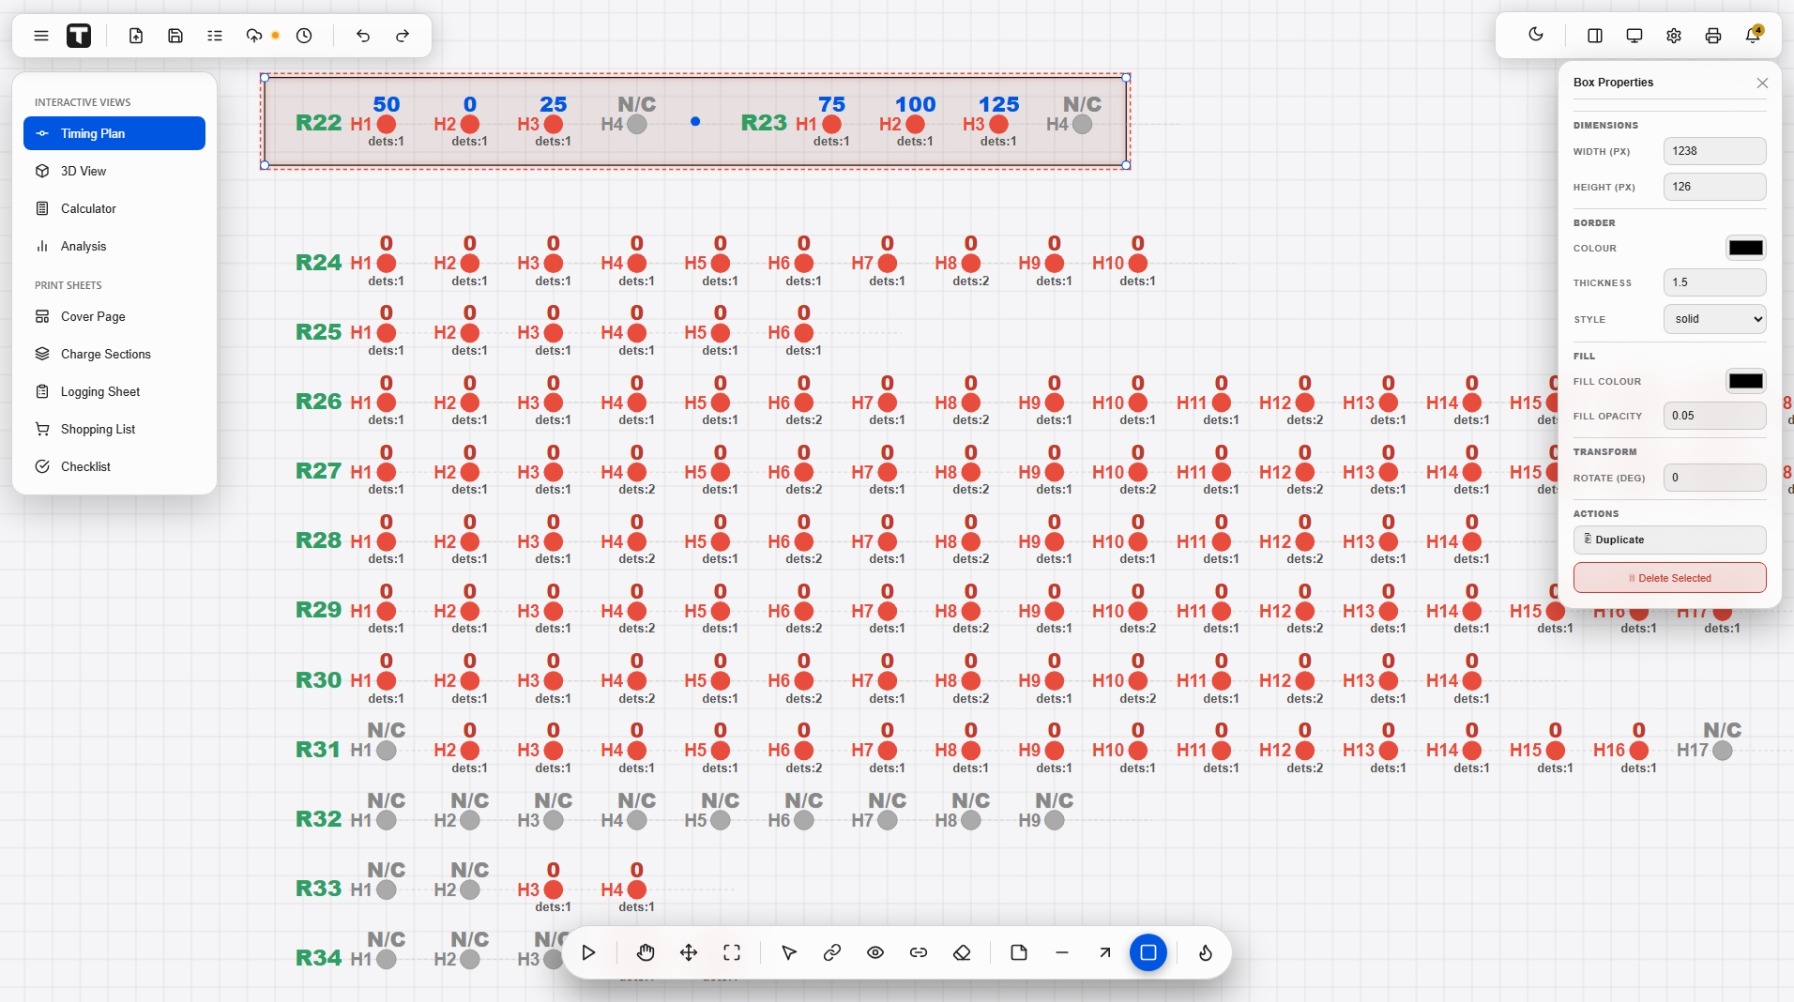The image size is (1794, 1002).
Task: Toggle dark mode with the moon icon
Action: point(1536,35)
